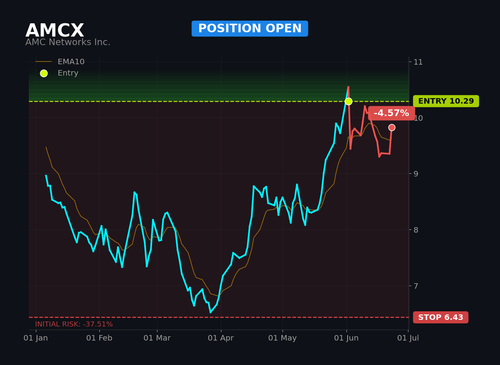Click the 01 Mar axis label
Viewport: 500px width, 365px height.
[157, 338]
